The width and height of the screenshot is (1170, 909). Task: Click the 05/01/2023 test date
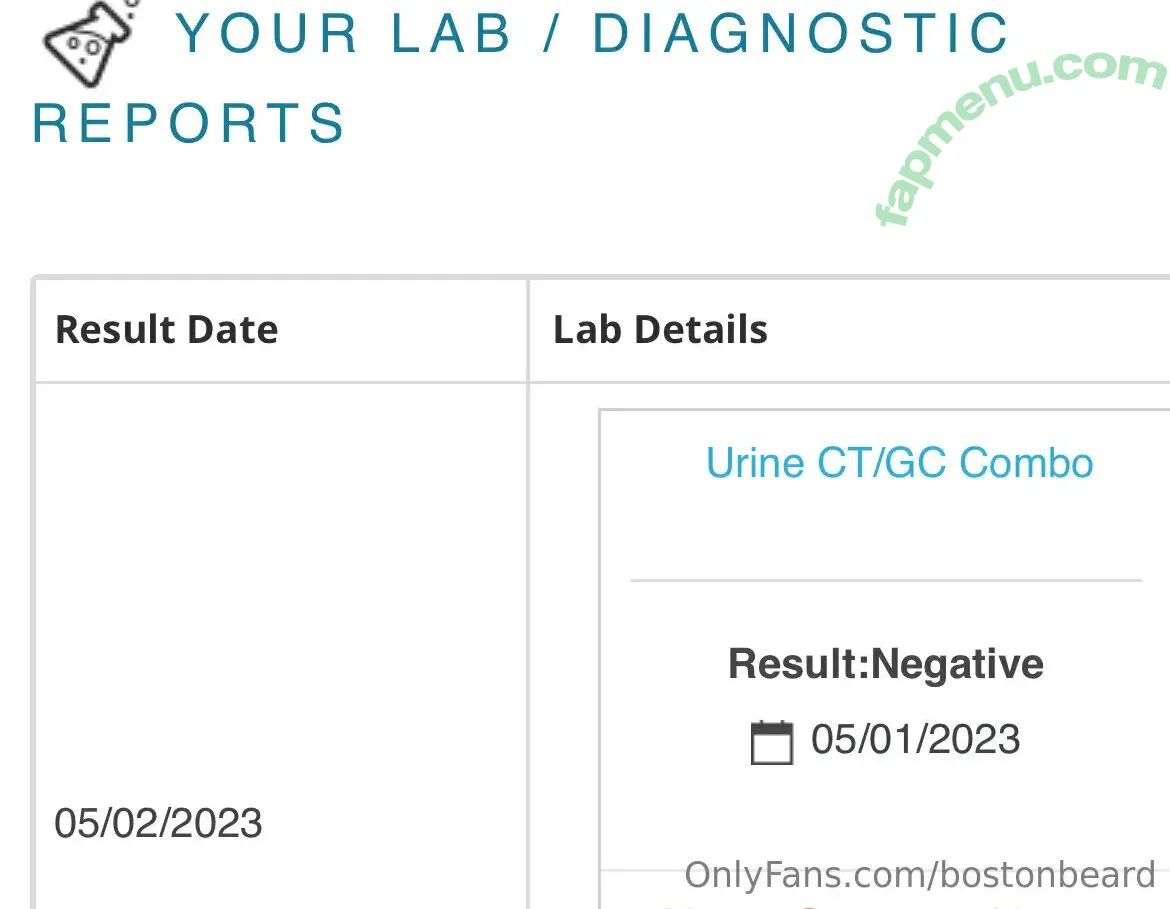pos(915,740)
